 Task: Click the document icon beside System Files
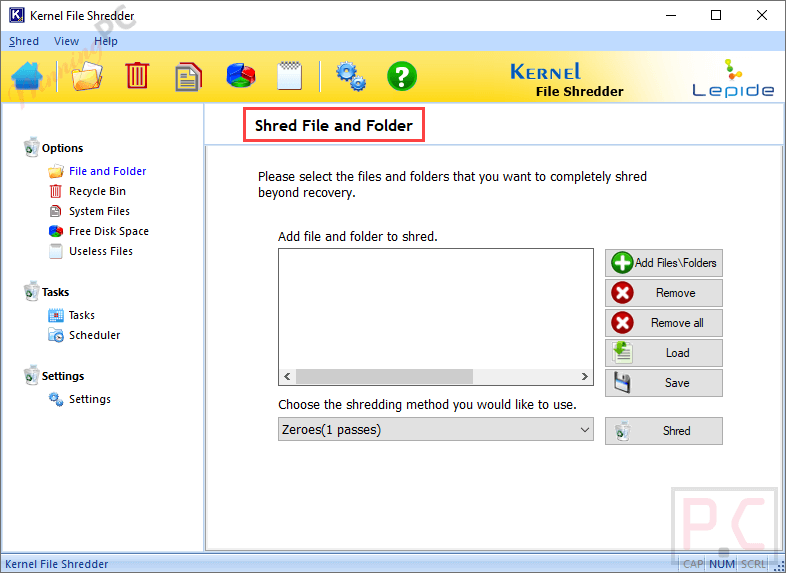(56, 211)
